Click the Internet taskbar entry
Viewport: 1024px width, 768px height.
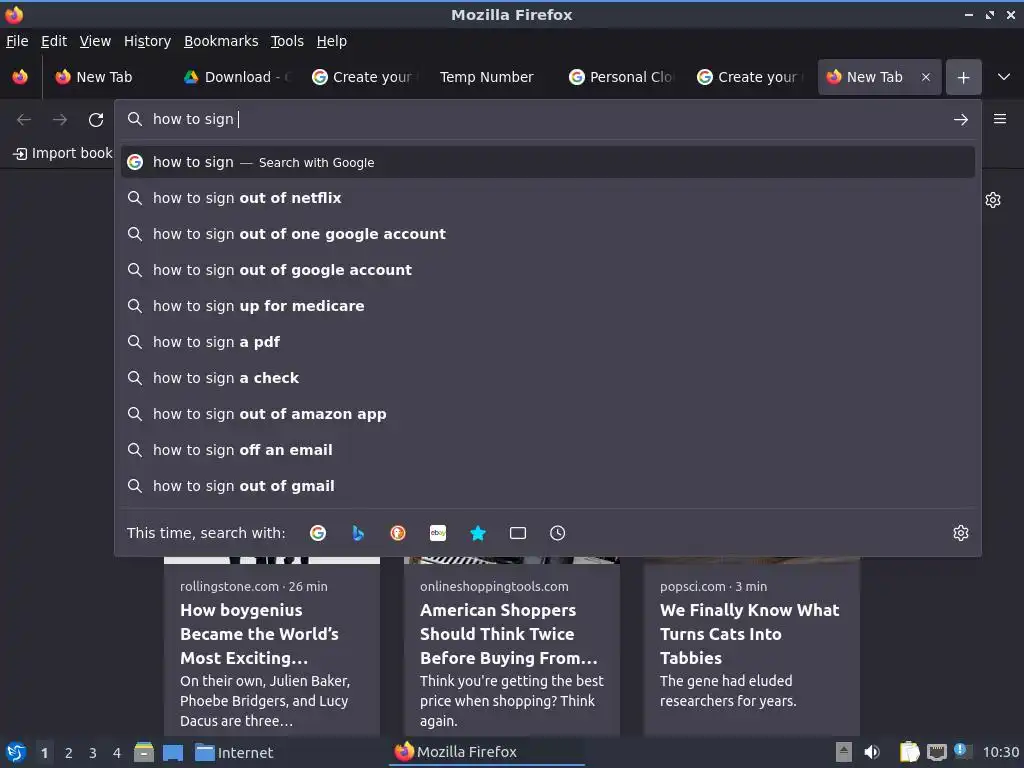(234, 752)
